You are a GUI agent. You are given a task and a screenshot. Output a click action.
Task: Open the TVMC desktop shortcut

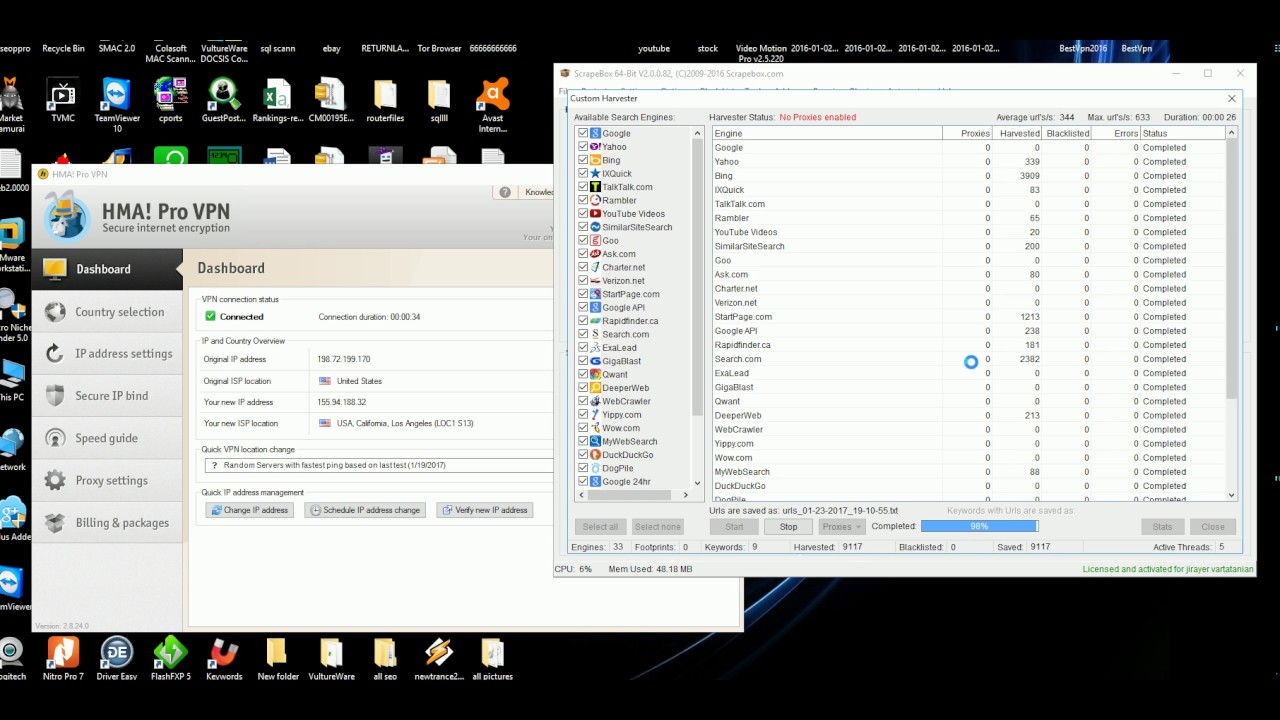62,100
